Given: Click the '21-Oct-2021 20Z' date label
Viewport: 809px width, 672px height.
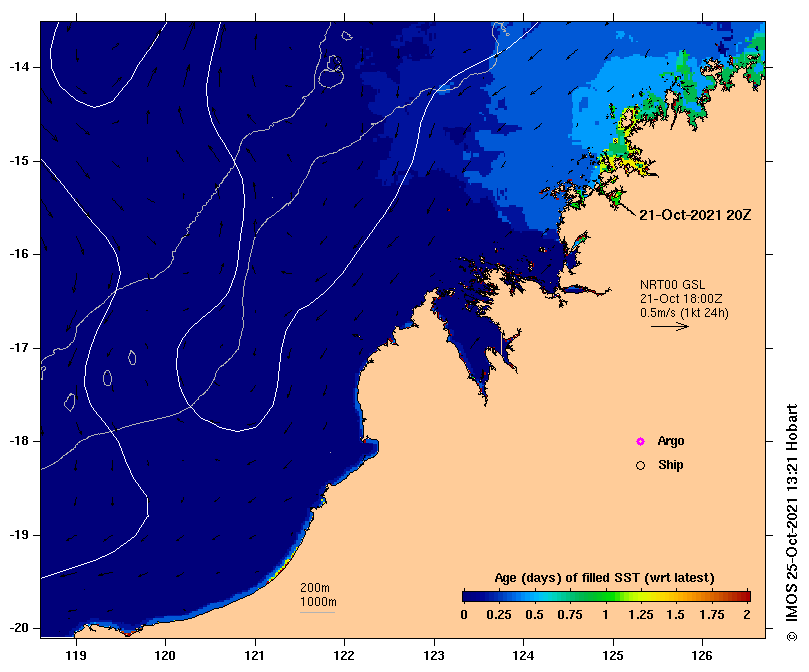Looking at the screenshot, I should (x=695, y=215).
